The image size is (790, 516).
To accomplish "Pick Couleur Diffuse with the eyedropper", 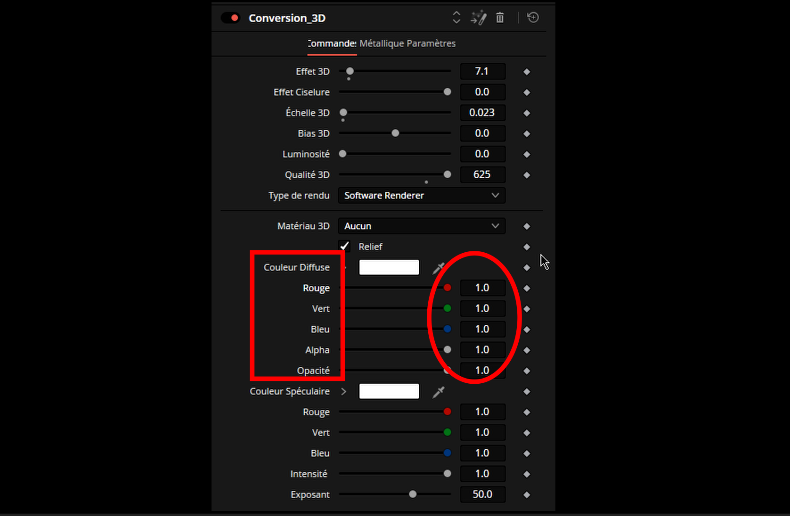I will (438, 268).
